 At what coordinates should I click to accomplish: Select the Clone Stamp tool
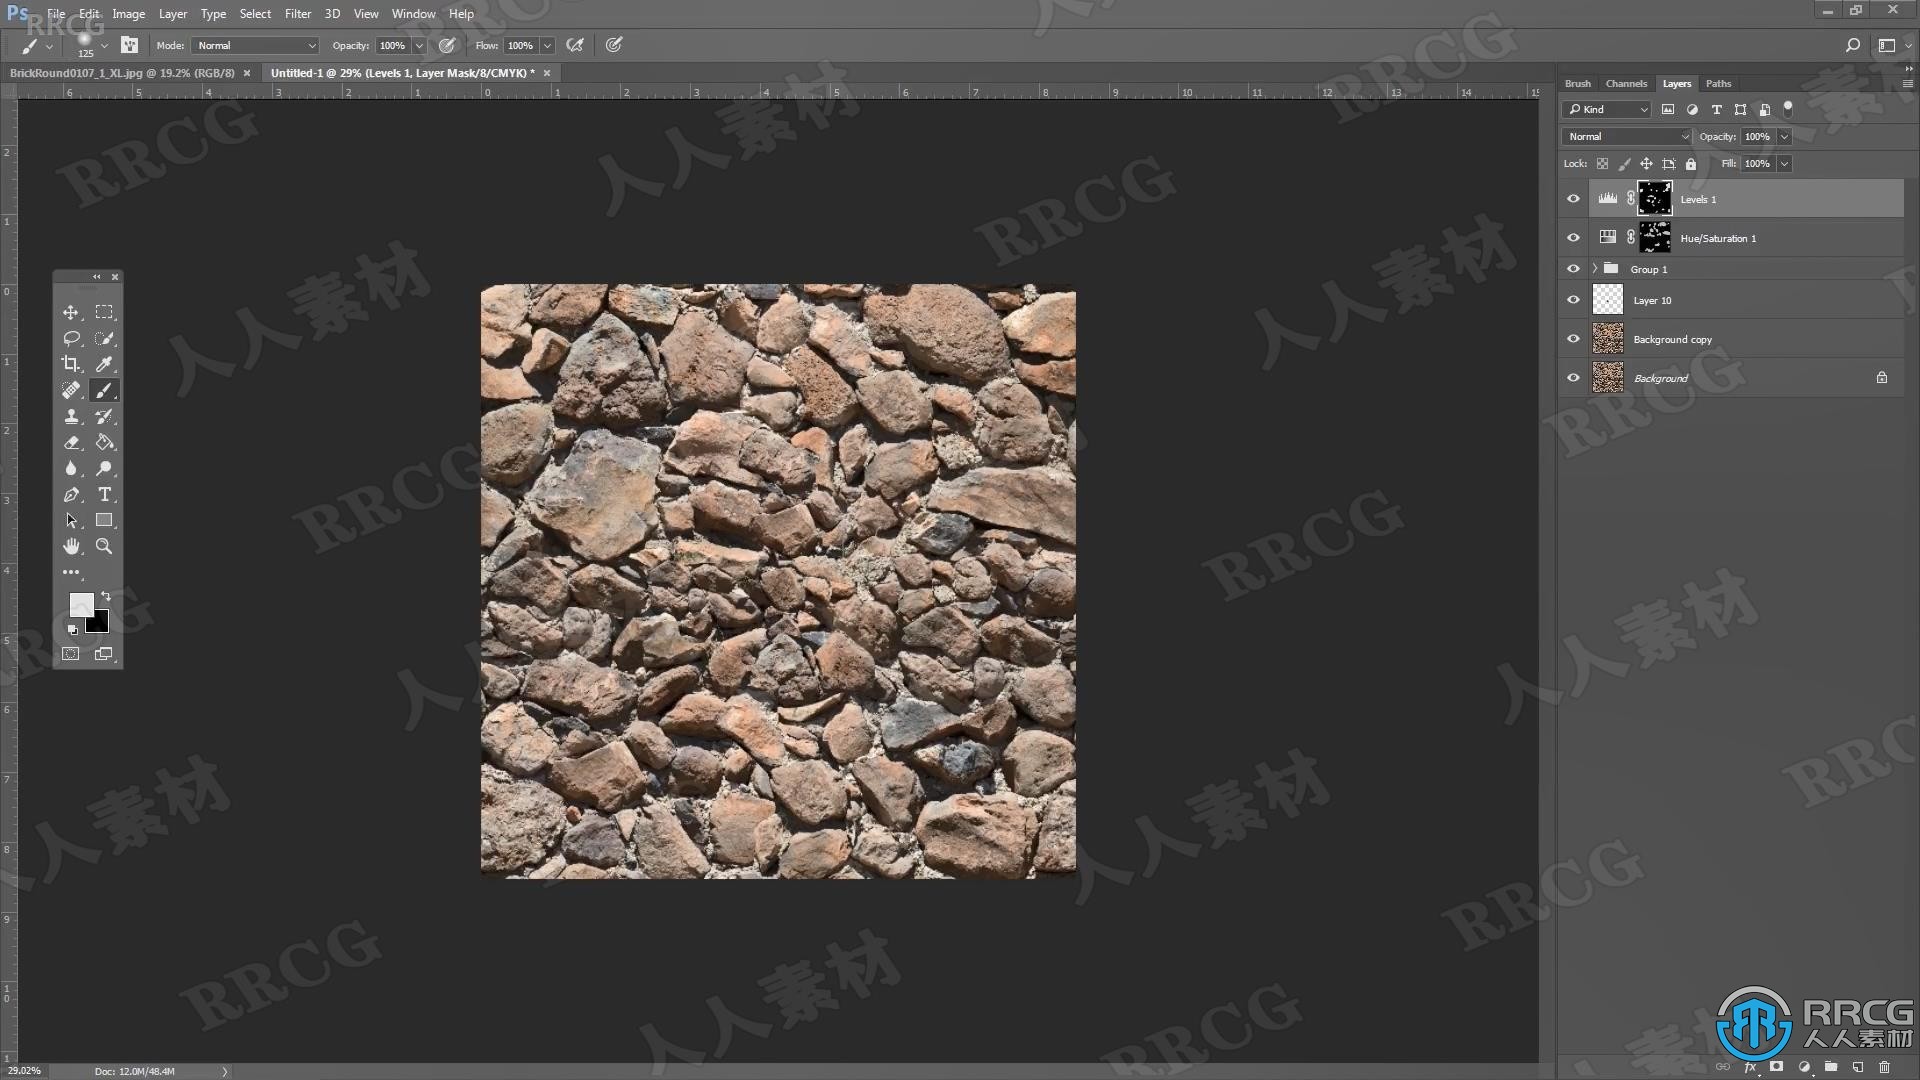tap(71, 417)
